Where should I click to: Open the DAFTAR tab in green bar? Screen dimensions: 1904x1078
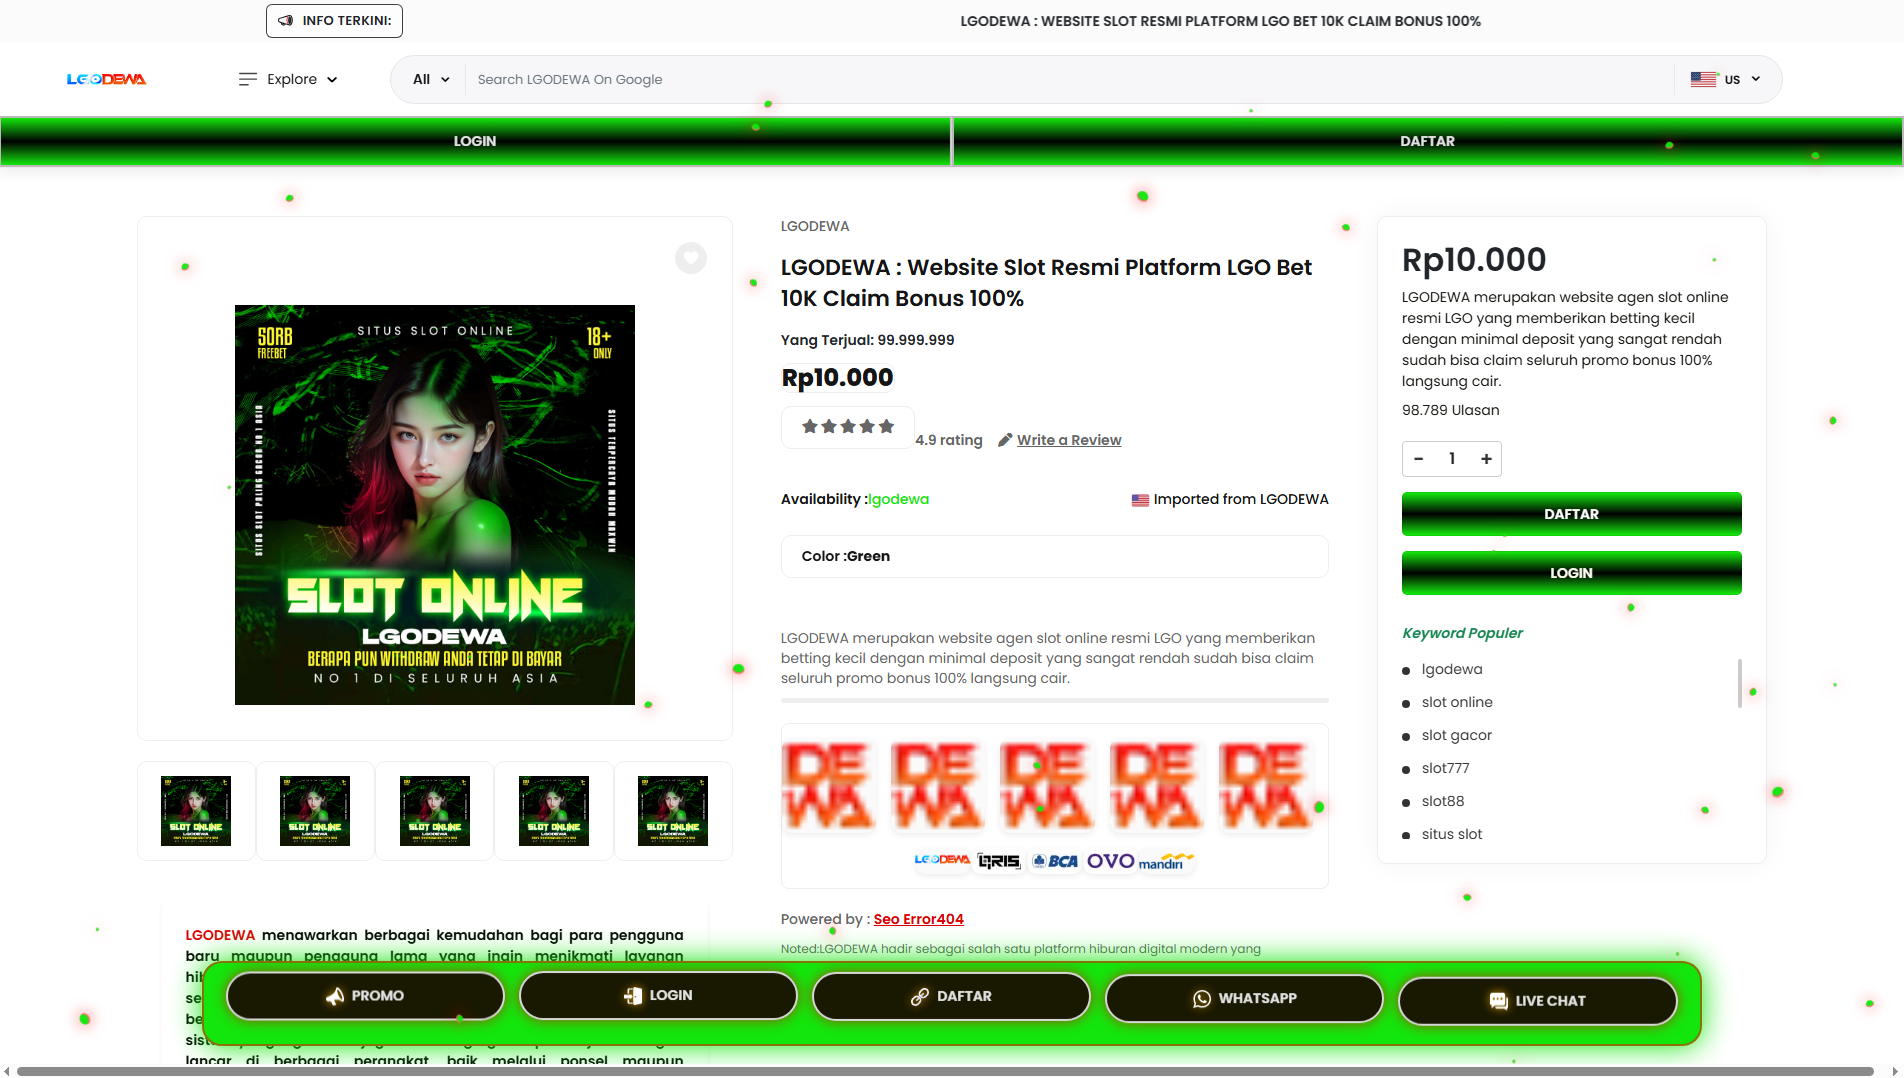tap(1428, 141)
